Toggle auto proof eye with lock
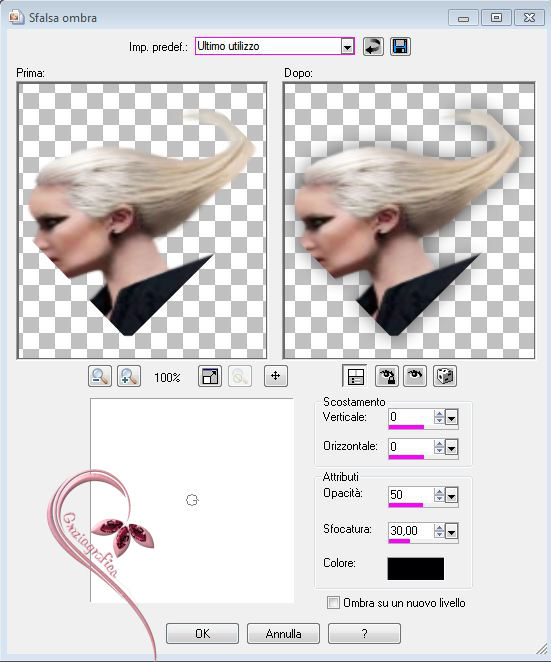551x662 pixels. (386, 376)
